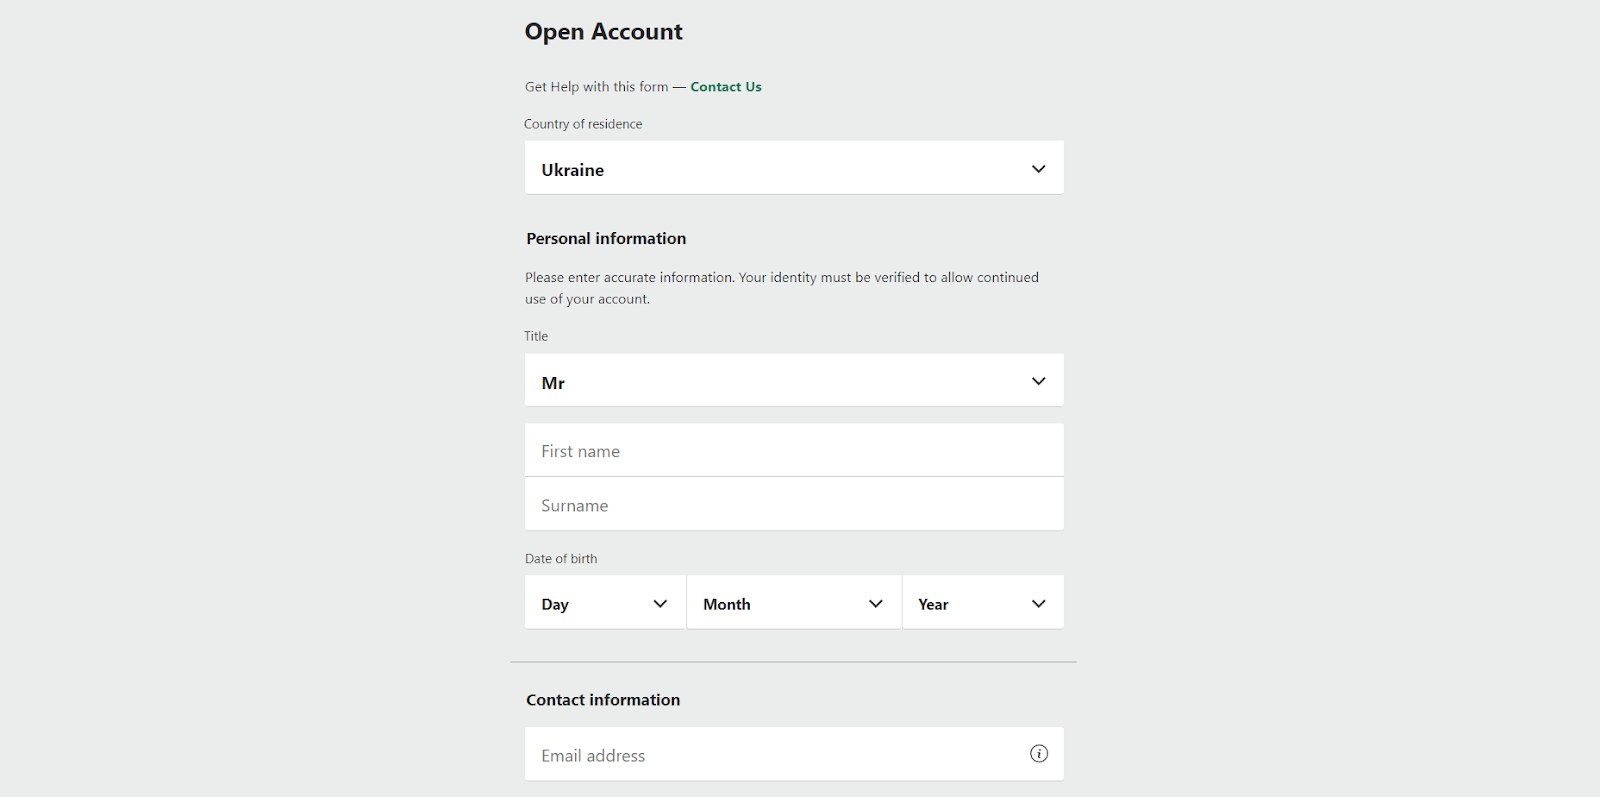The image size is (1600, 797).
Task: Click the Country of residence label
Action: click(x=583, y=124)
